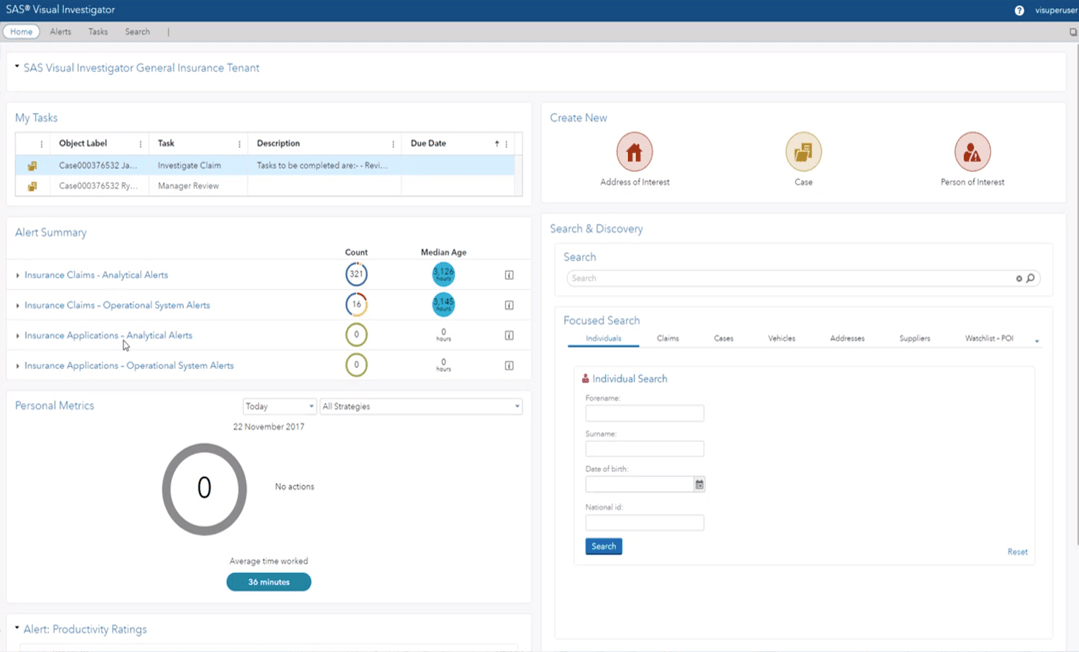Switch to the Alerts menu tab

tap(61, 32)
